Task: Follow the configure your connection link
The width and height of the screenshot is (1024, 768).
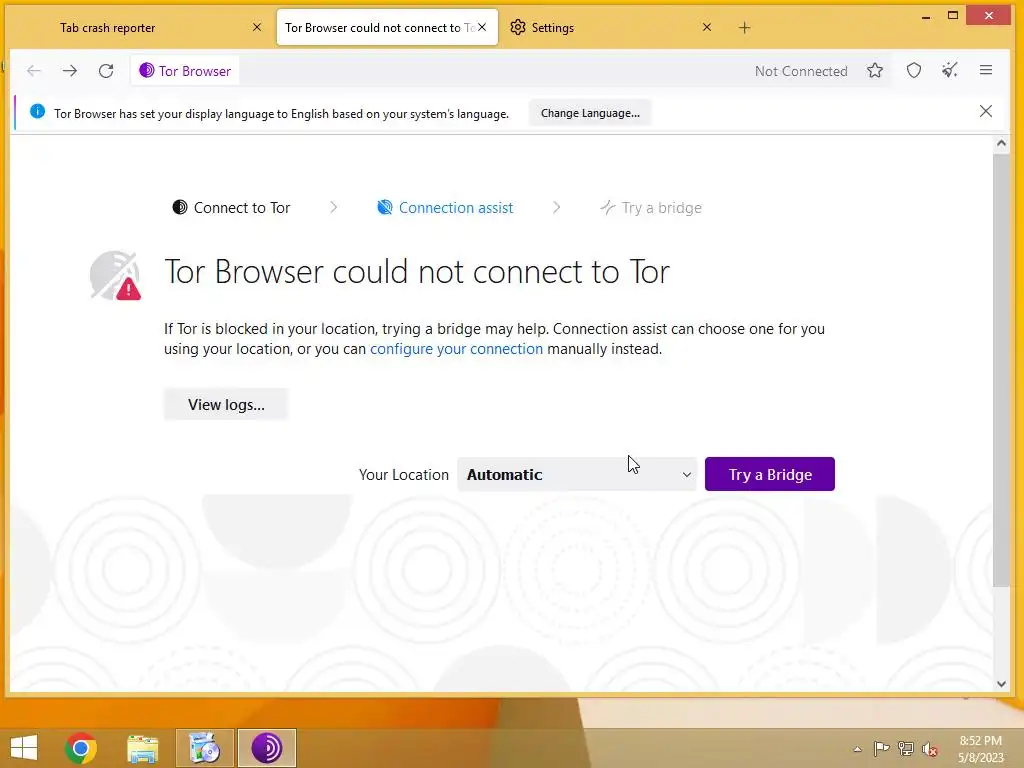Action: tap(456, 349)
